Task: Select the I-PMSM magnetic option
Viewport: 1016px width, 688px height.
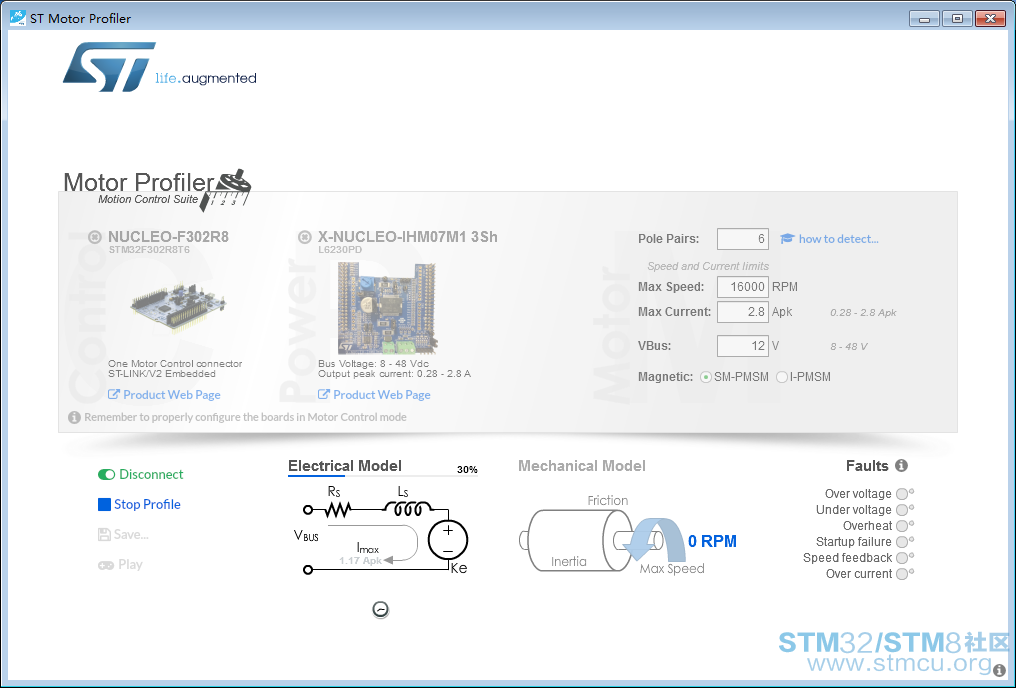Action: click(x=782, y=377)
